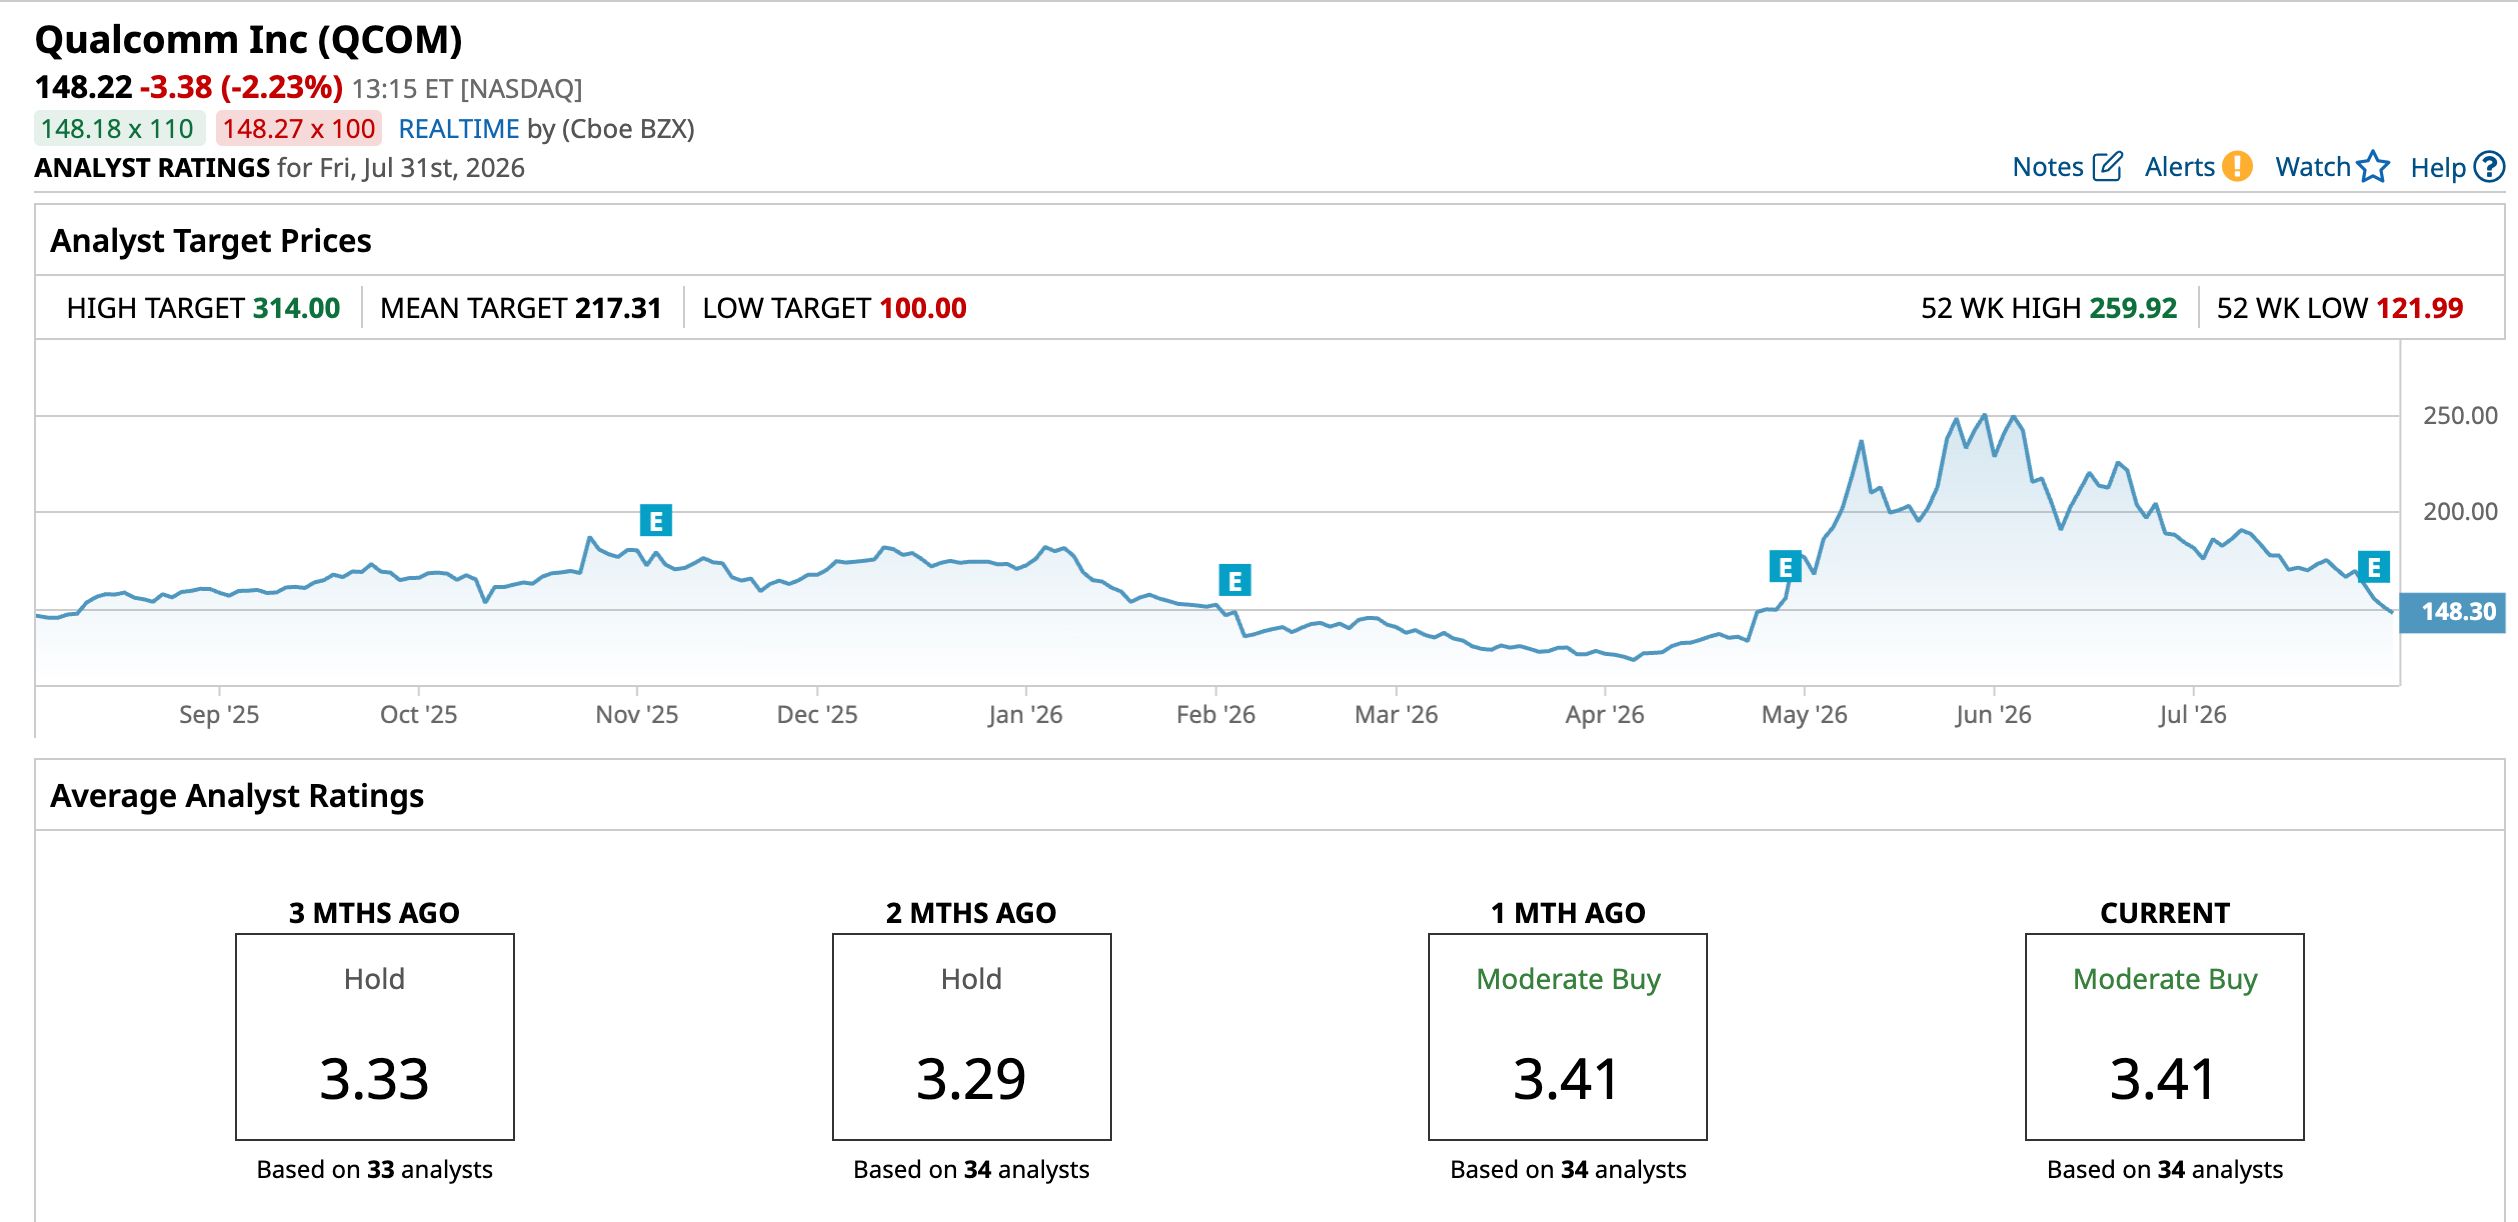Click the Nov '25 earnings E marker

point(656,520)
